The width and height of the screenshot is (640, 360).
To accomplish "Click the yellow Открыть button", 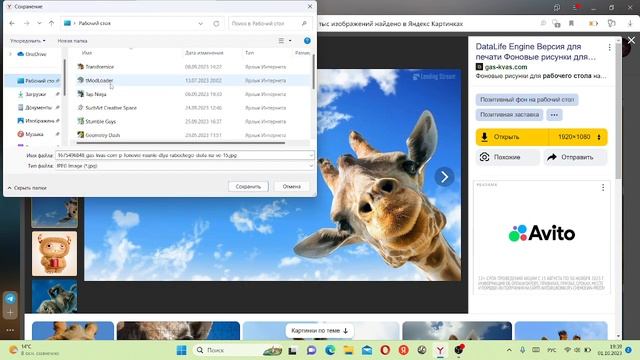I will point(512,137).
